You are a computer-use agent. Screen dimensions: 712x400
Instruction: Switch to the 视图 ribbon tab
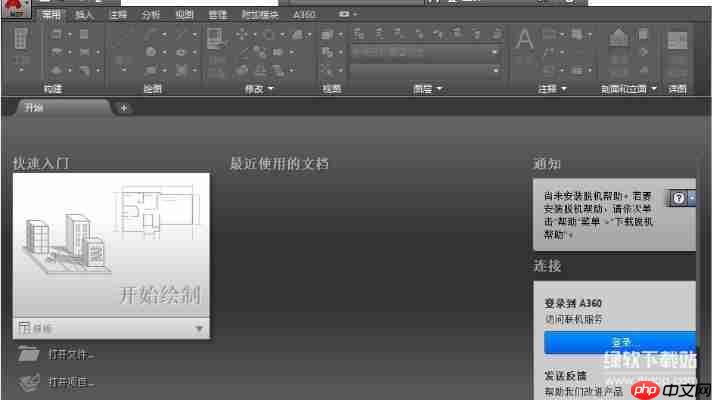184,15
